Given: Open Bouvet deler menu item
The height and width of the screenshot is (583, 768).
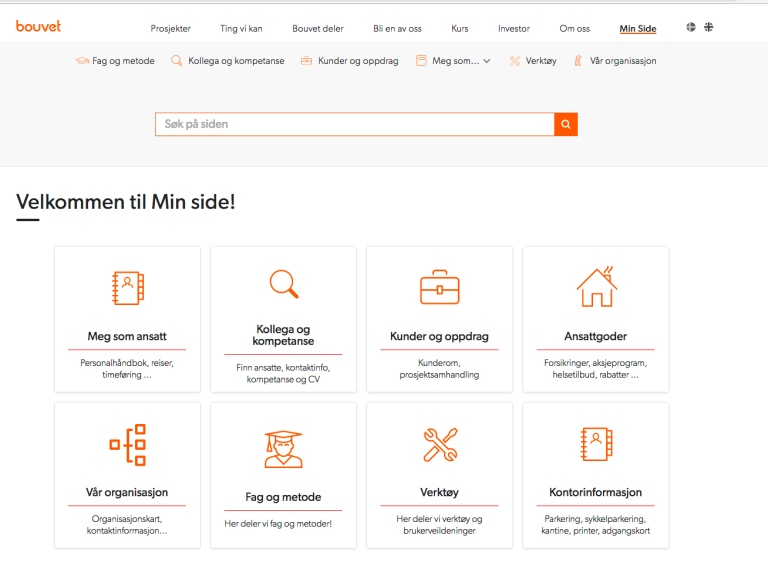Looking at the screenshot, I should point(318,28).
